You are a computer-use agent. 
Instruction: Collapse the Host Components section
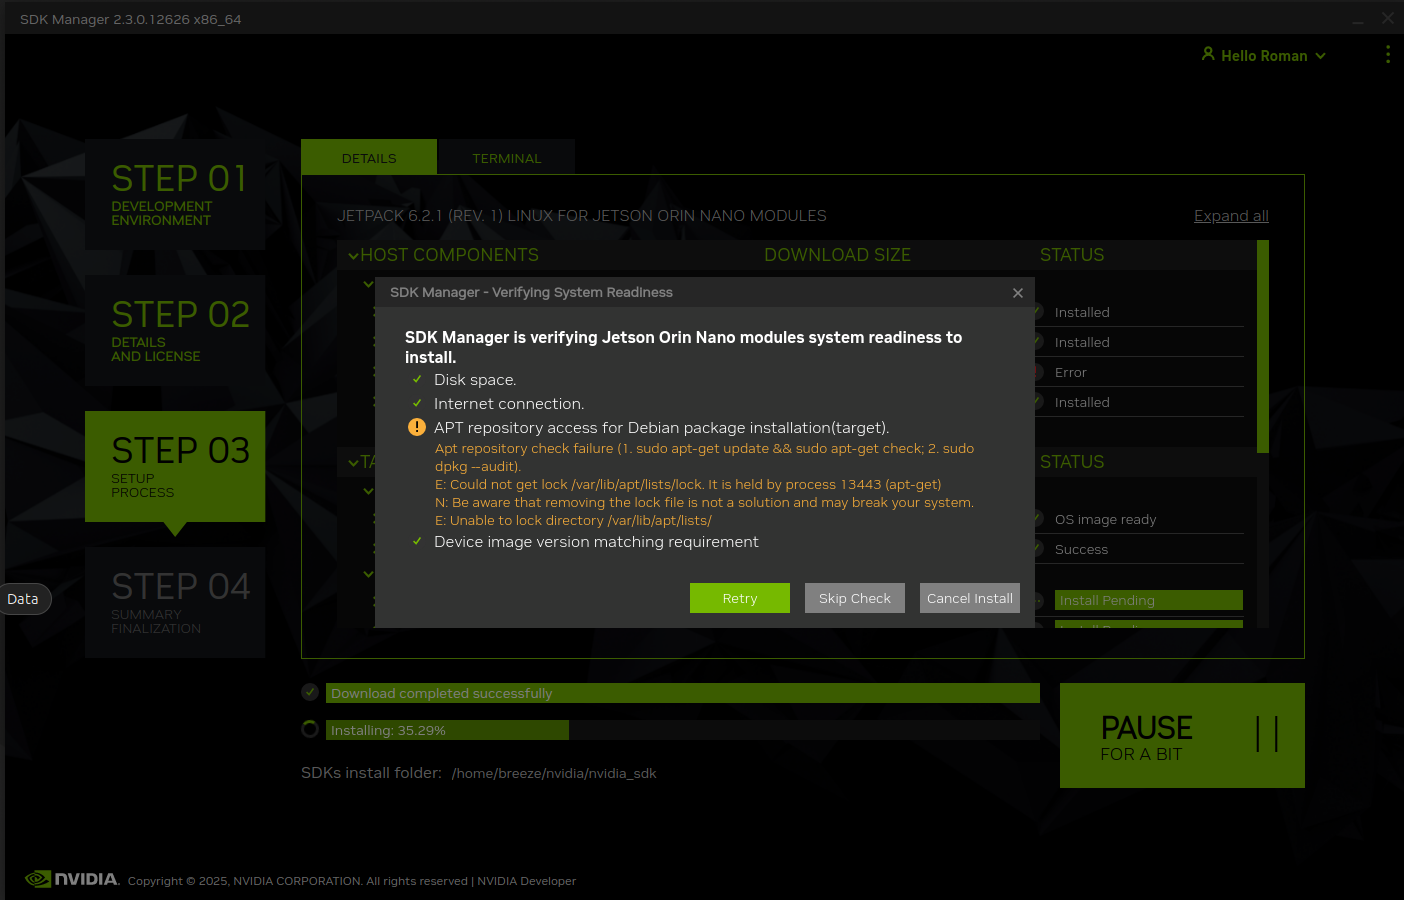tap(353, 256)
